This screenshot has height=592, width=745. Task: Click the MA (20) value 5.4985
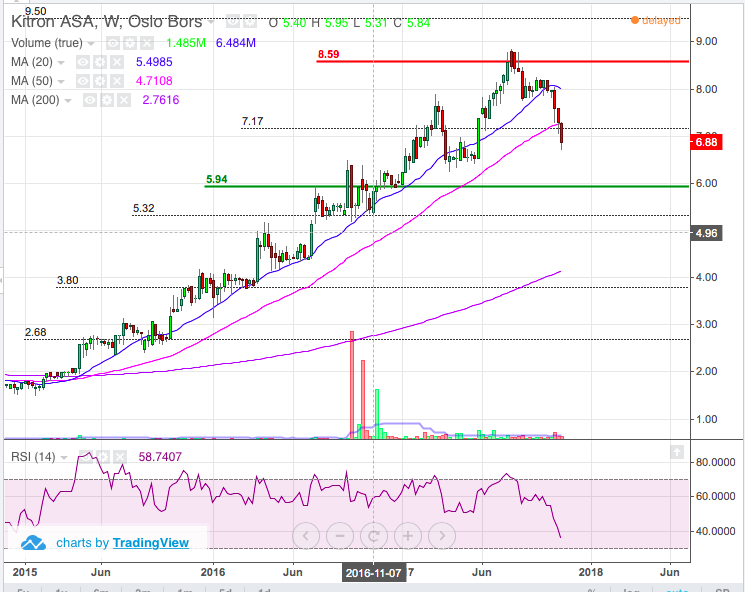(x=154, y=62)
